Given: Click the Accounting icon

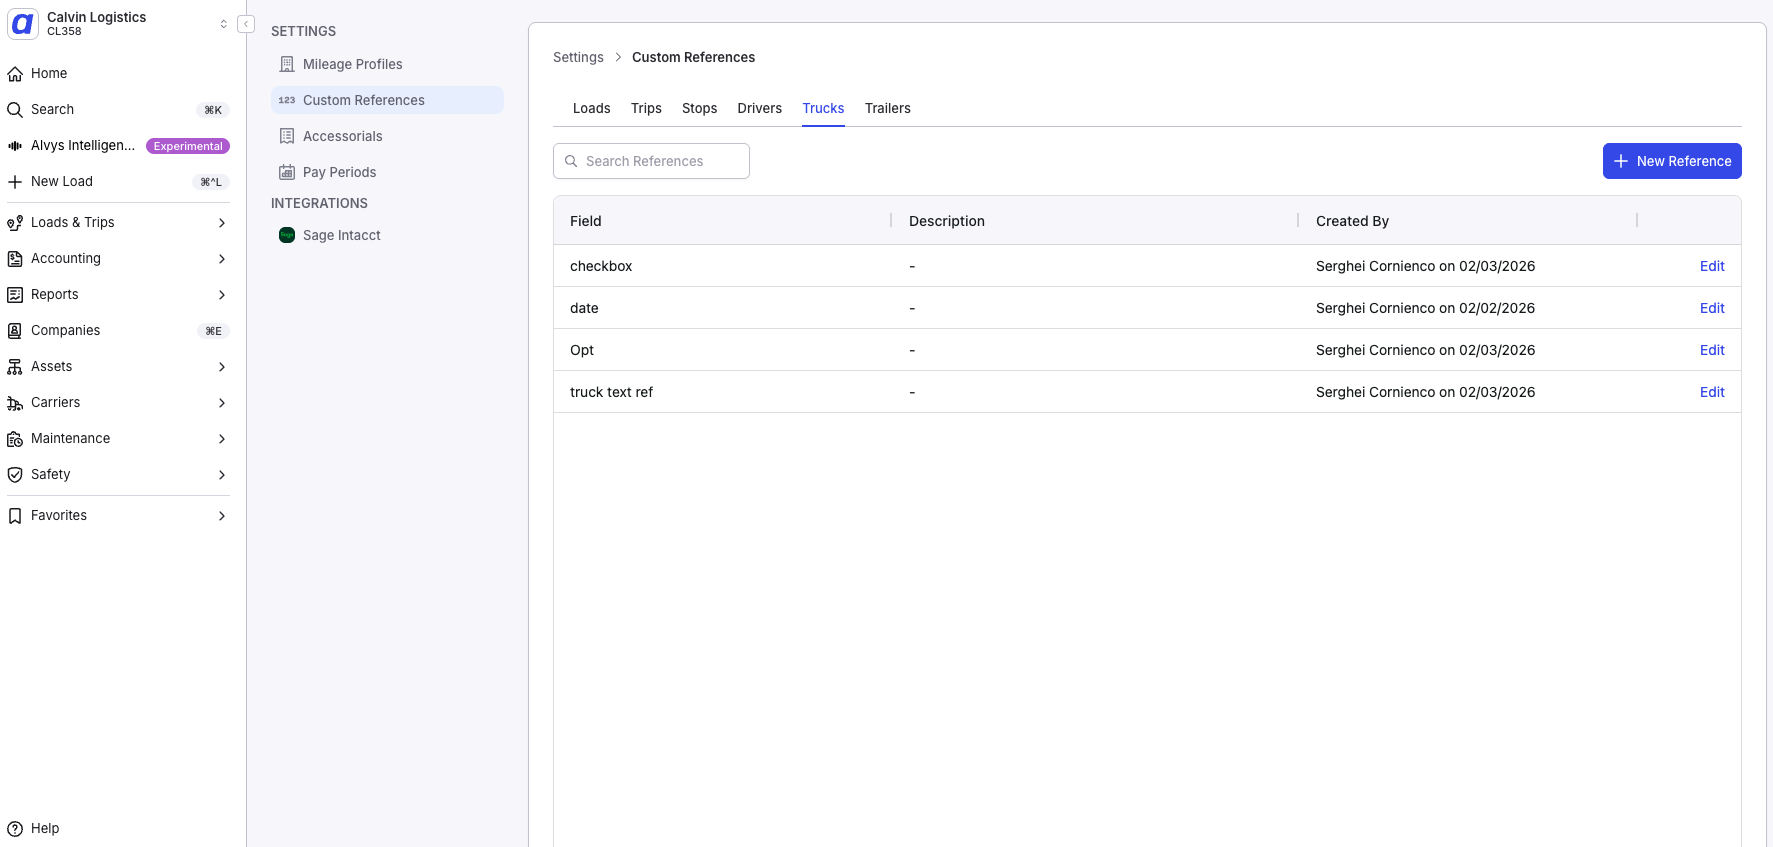Looking at the screenshot, I should point(15,259).
